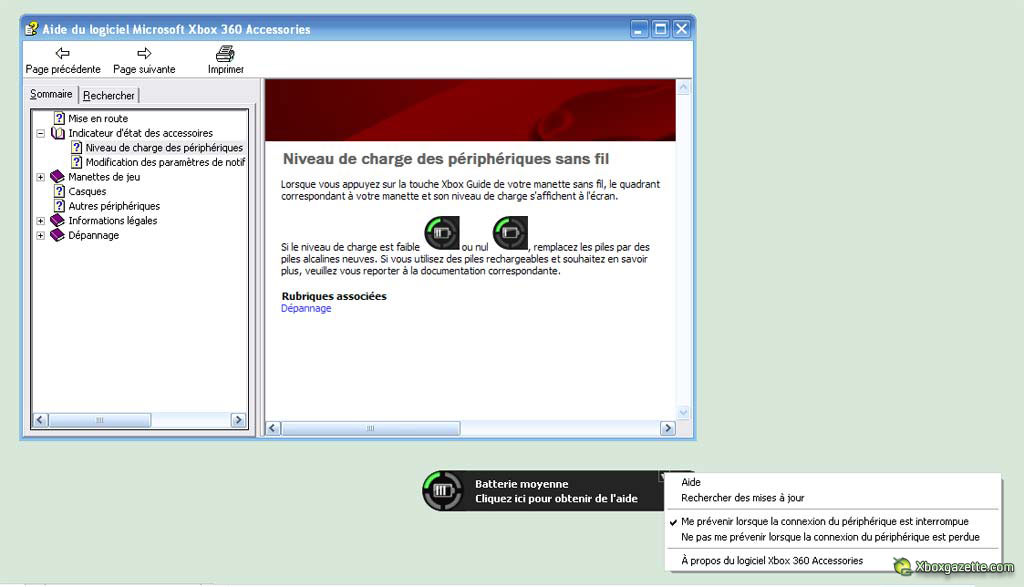The height and width of the screenshot is (587, 1024).
Task: Click the Imprimer printer icon
Action: (x=225, y=53)
